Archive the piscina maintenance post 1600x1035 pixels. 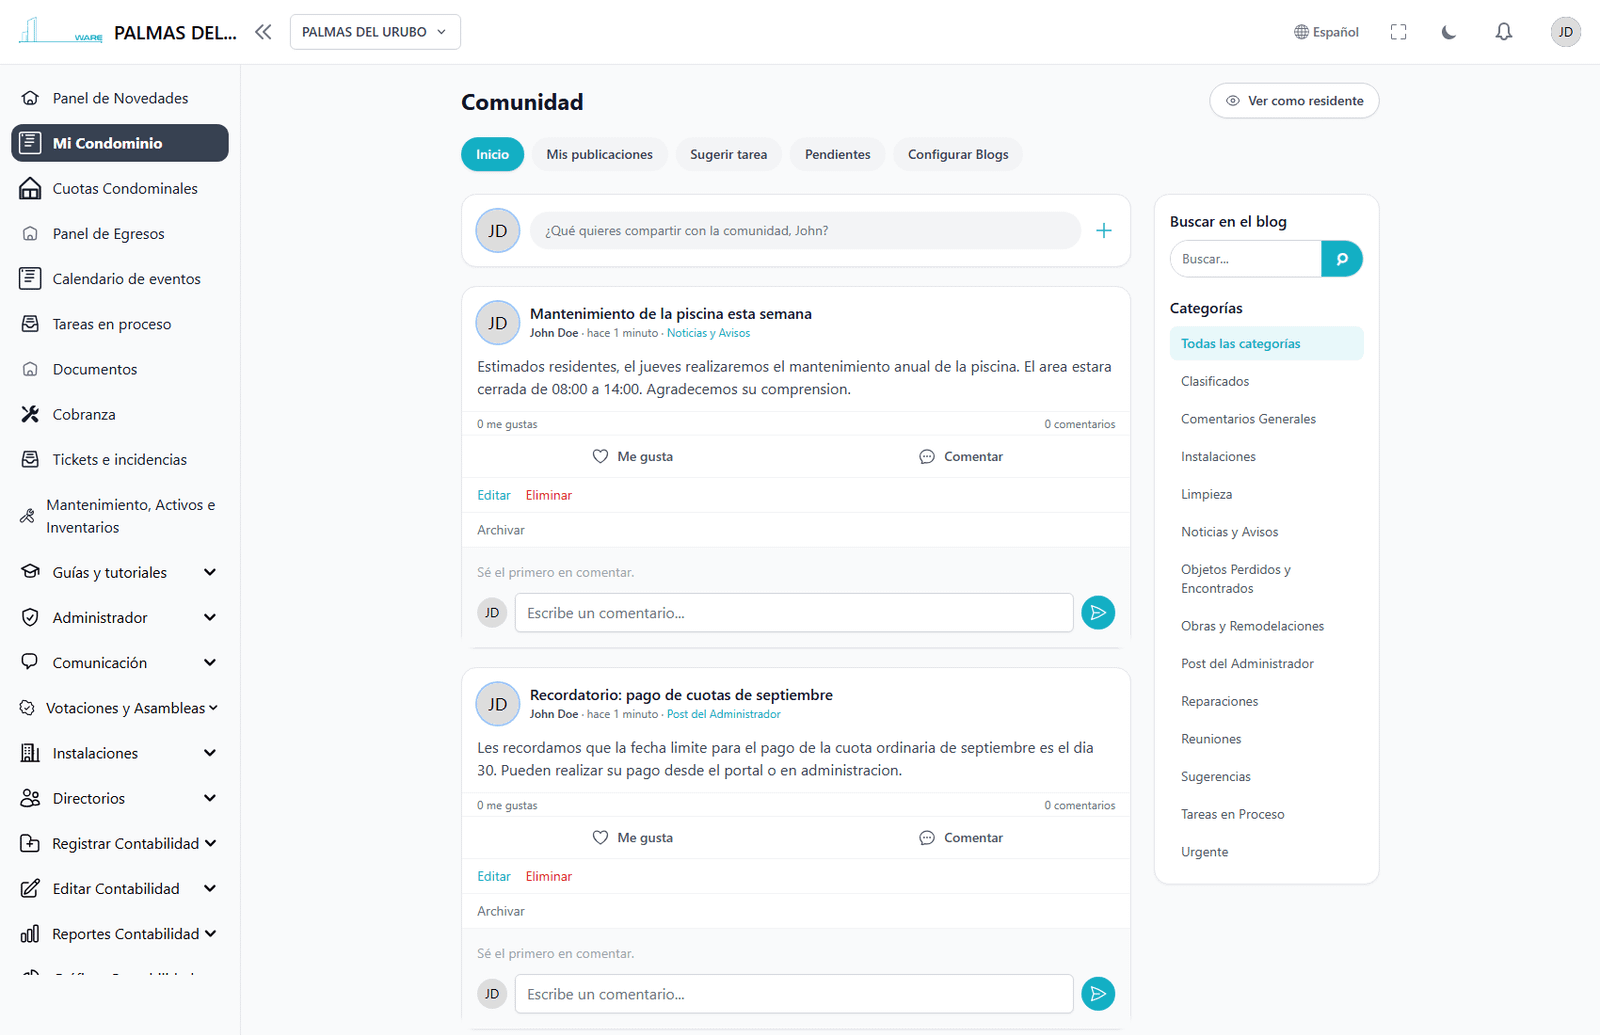501,530
